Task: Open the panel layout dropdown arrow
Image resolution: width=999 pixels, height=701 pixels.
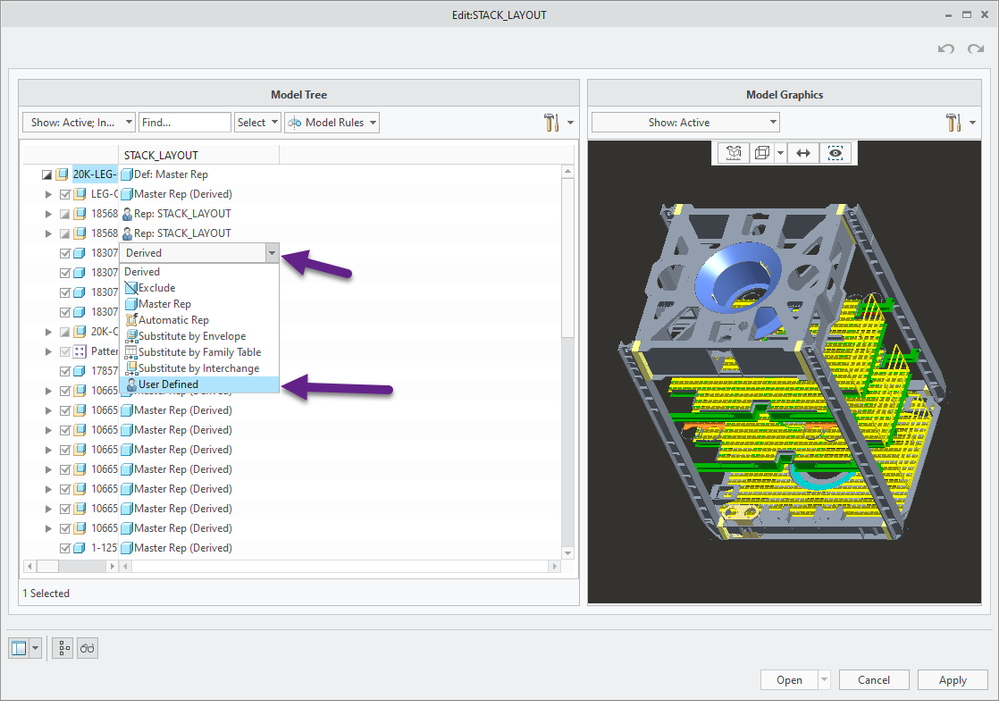Action: point(36,648)
